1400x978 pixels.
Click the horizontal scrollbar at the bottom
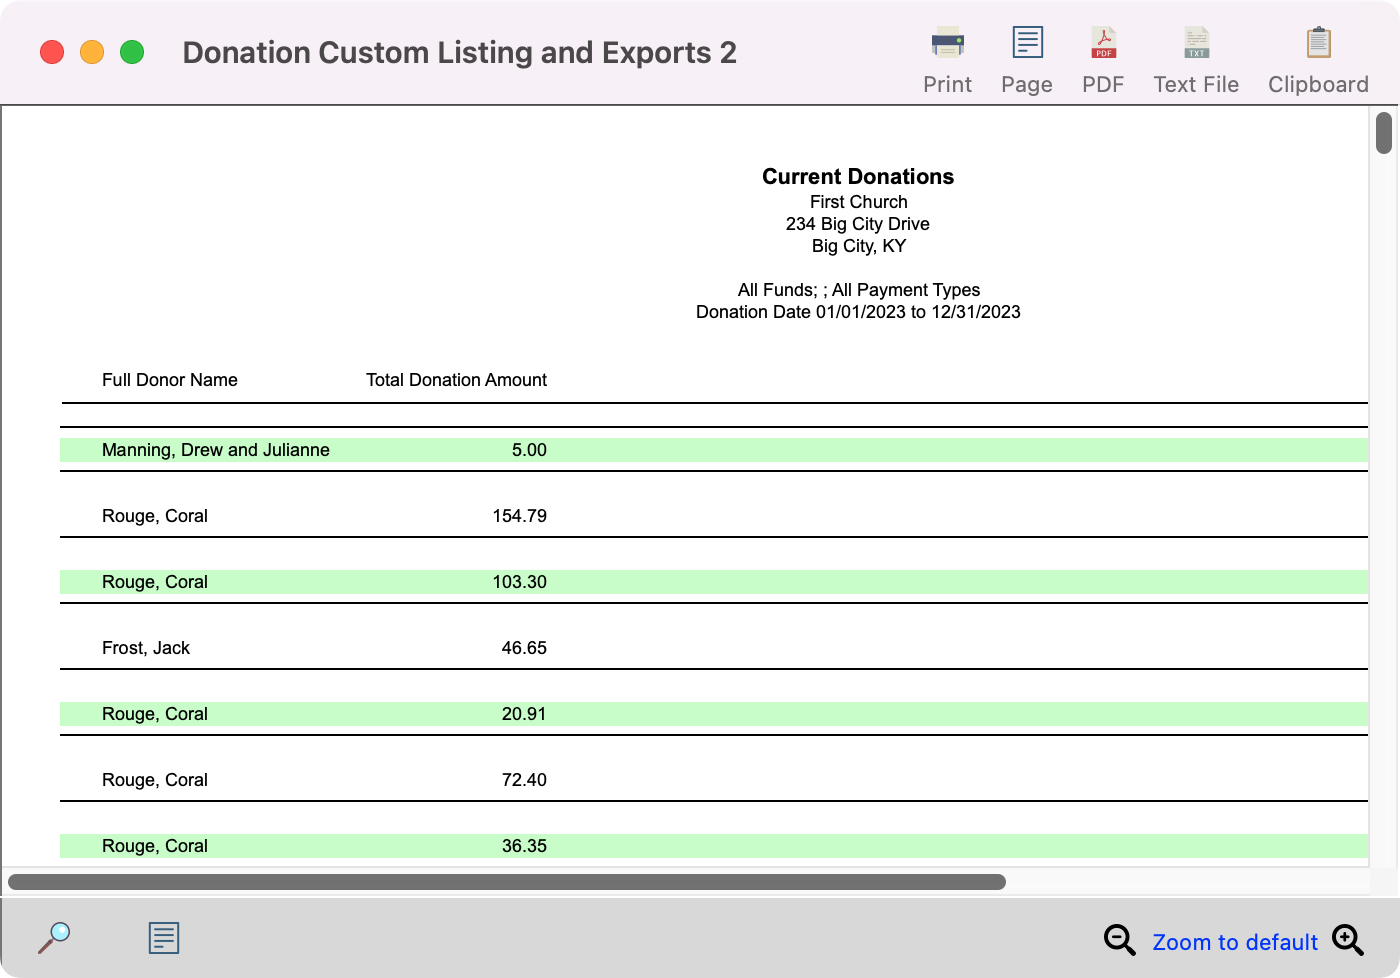pos(506,882)
